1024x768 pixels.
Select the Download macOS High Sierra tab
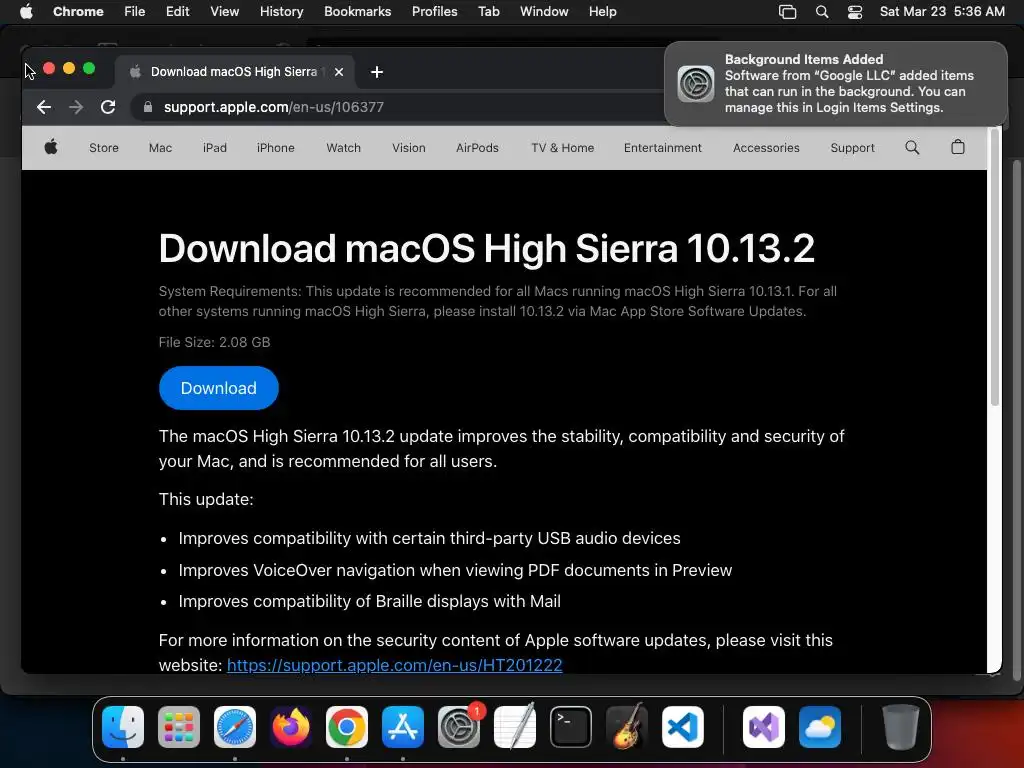(x=235, y=72)
